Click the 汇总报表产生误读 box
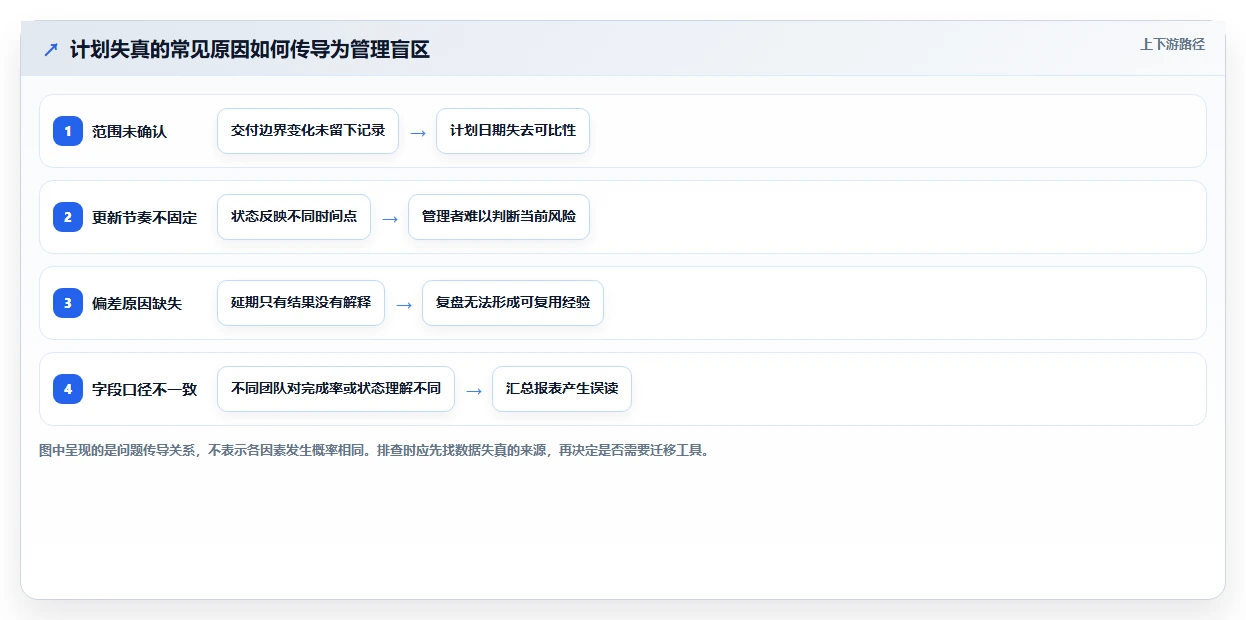The height and width of the screenshot is (620, 1246). point(562,389)
